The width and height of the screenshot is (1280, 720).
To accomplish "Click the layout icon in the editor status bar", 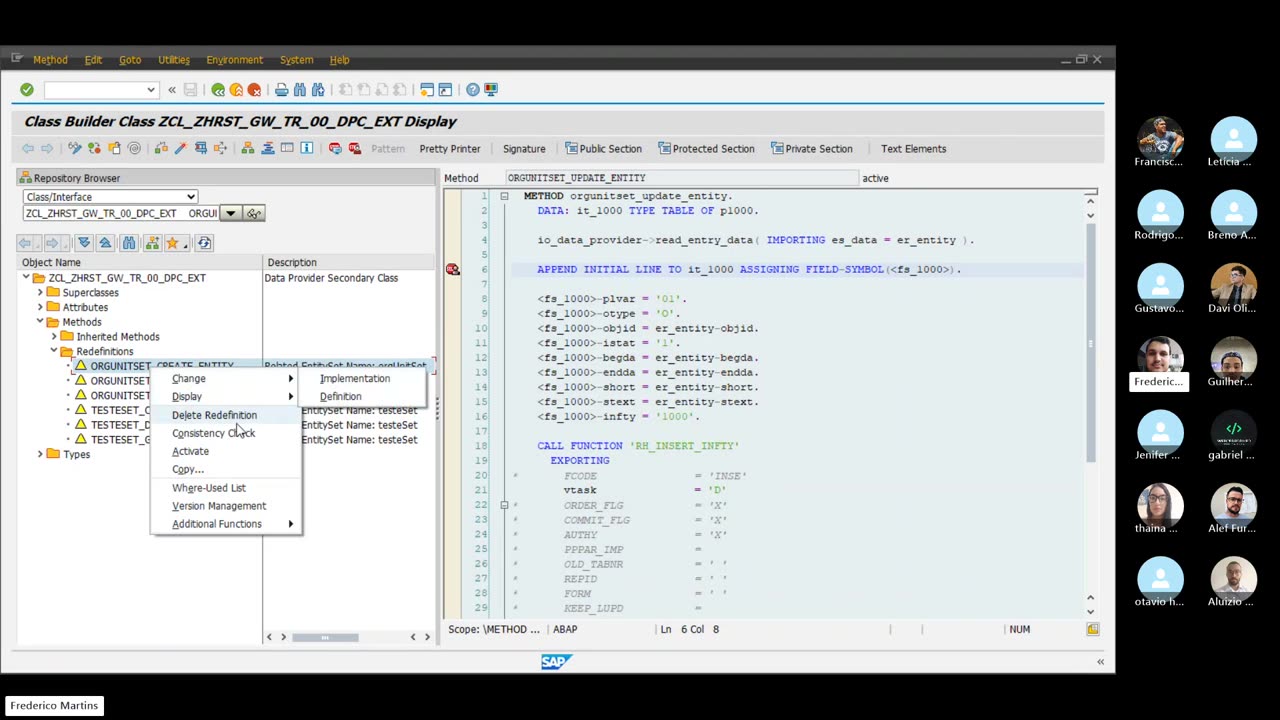I will [1093, 629].
